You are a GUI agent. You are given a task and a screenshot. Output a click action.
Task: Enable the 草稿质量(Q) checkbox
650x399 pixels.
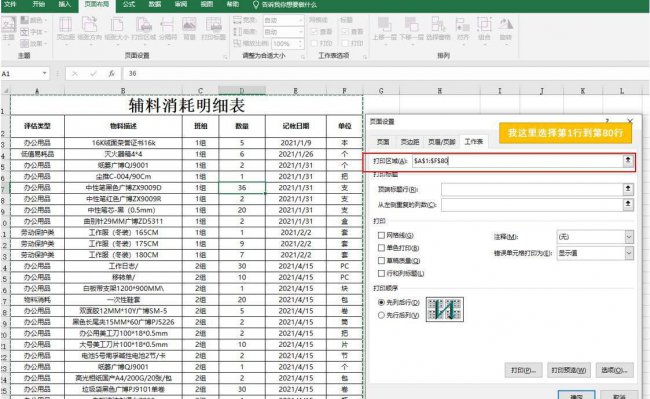pos(381,261)
